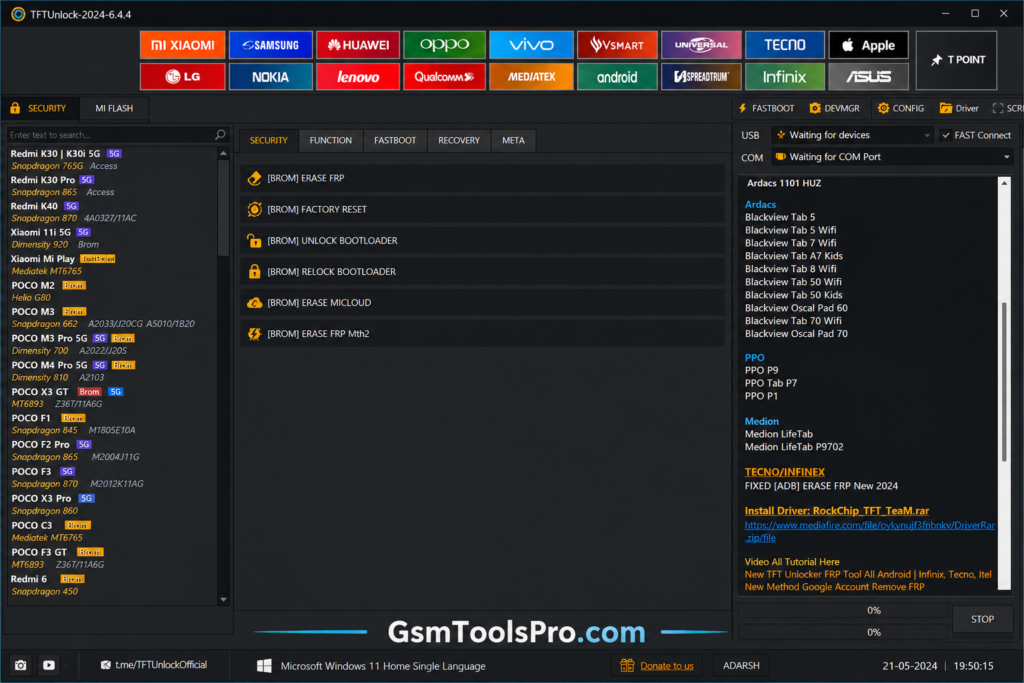Open CONFIG settings toolbar item

[901, 108]
